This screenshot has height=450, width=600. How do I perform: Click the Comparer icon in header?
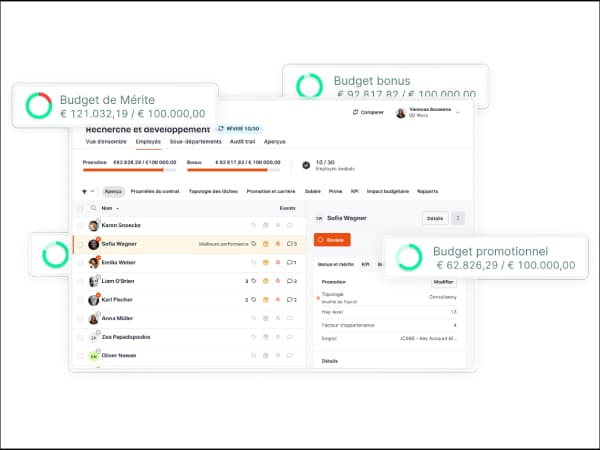pyautogui.click(x=355, y=112)
